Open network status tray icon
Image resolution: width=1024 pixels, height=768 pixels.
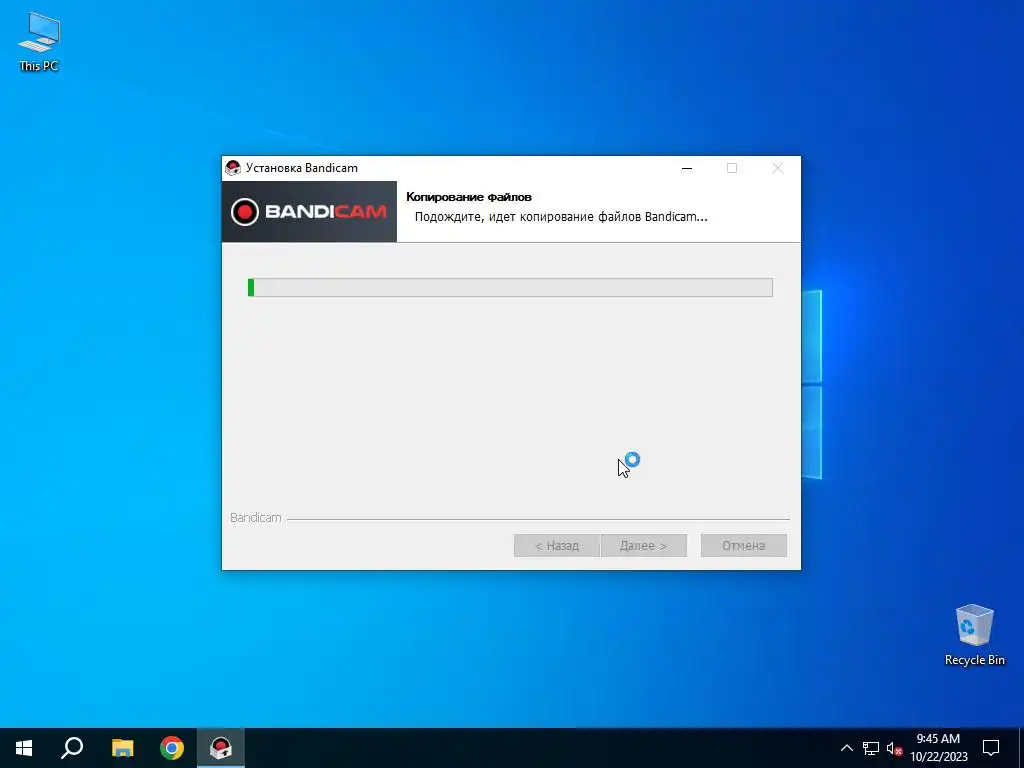point(871,748)
